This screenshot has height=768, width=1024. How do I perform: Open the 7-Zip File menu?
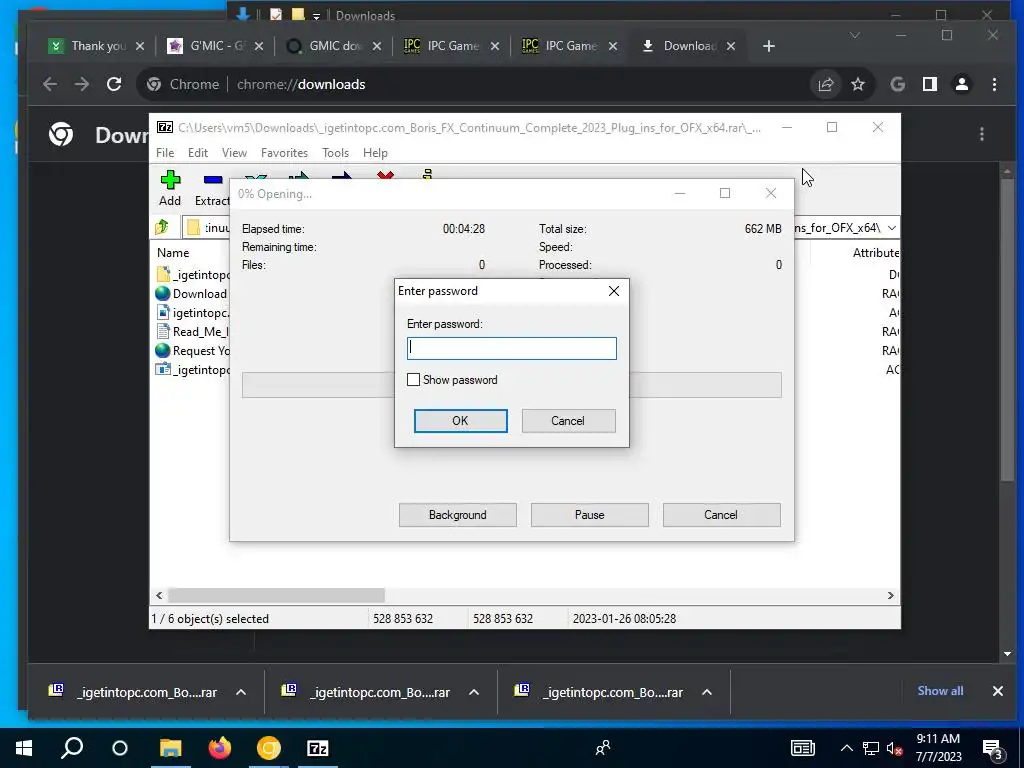pos(165,152)
